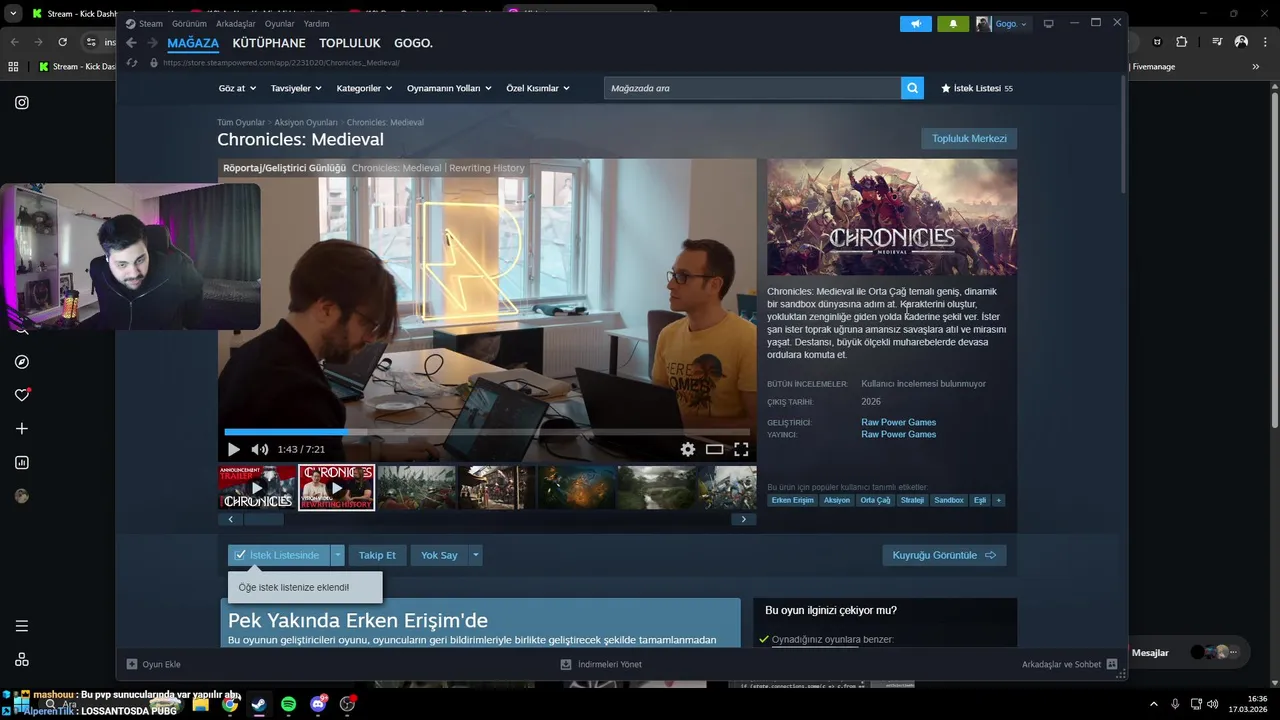The image size is (1280, 720).
Task: Switch to the KÜTÜPHANE tab
Action: click(269, 43)
